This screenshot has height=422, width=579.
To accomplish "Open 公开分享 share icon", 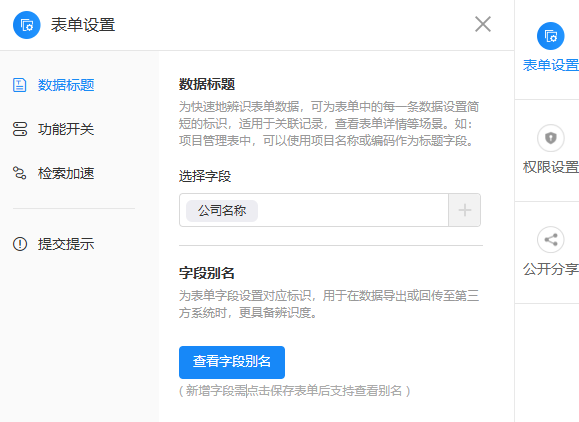I will [x=551, y=240].
